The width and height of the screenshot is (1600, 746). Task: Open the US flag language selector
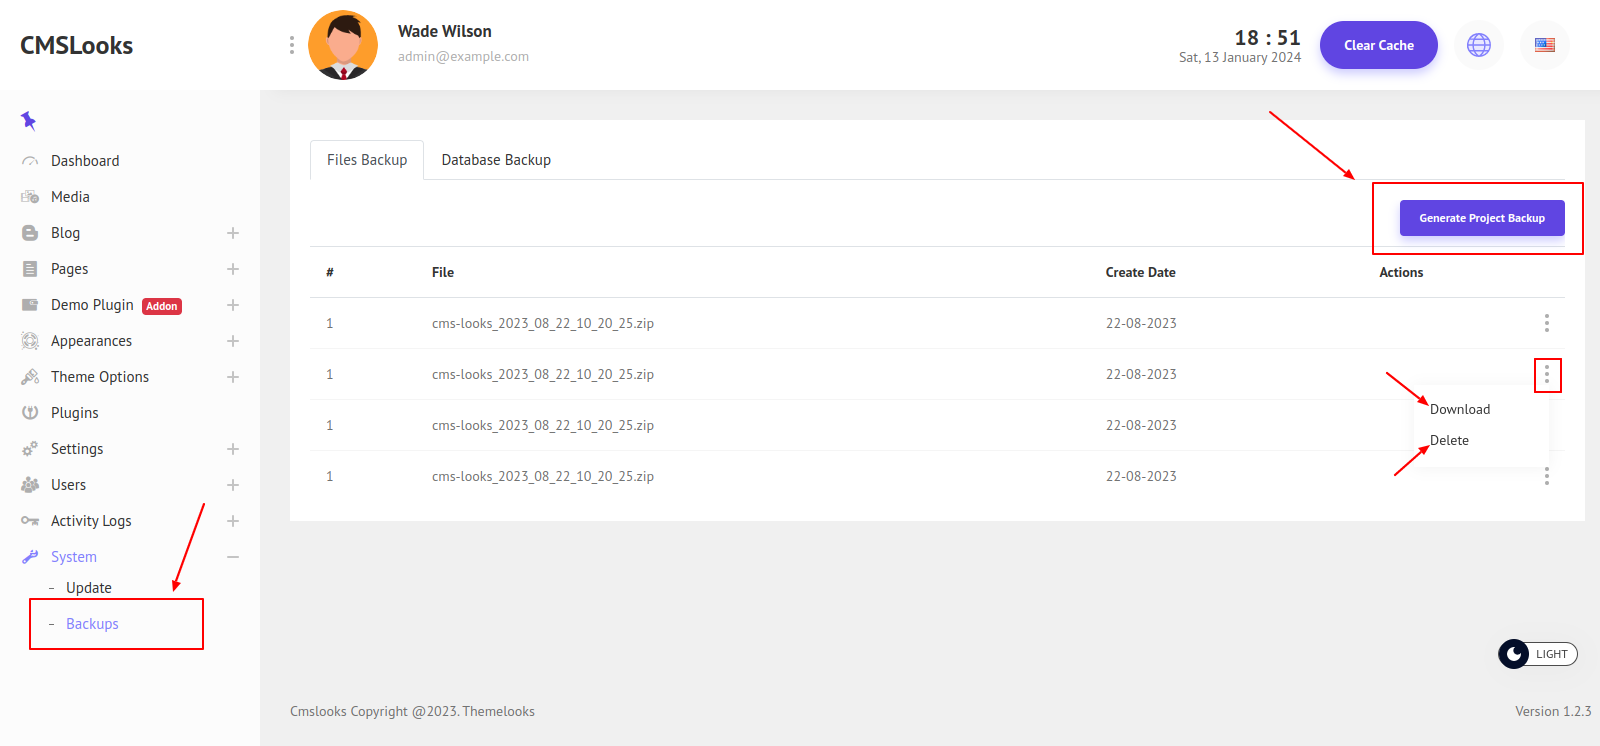1544,45
